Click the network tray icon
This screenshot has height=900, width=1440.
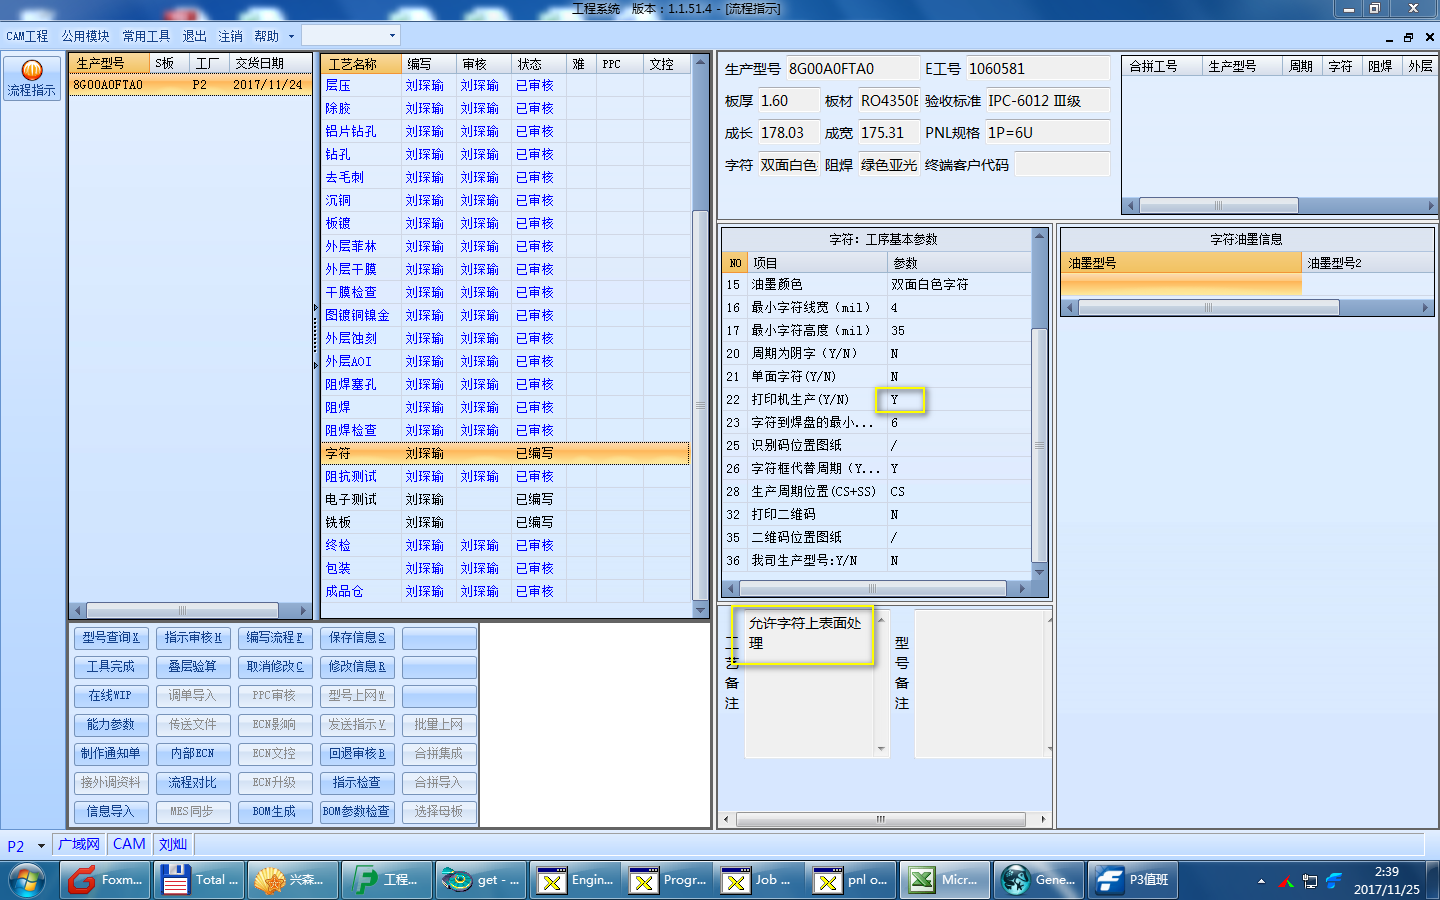point(1310,882)
